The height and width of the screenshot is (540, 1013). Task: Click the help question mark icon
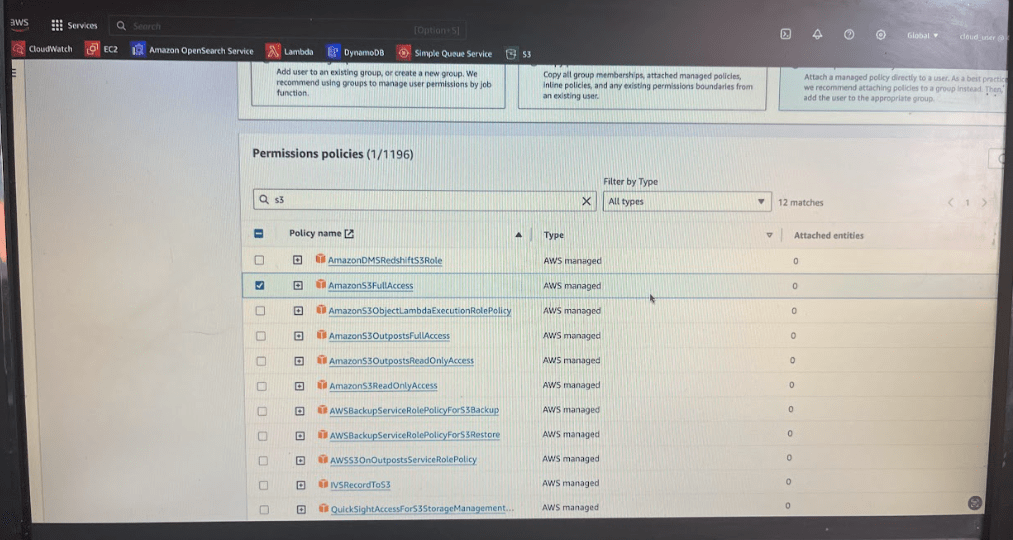(x=849, y=34)
